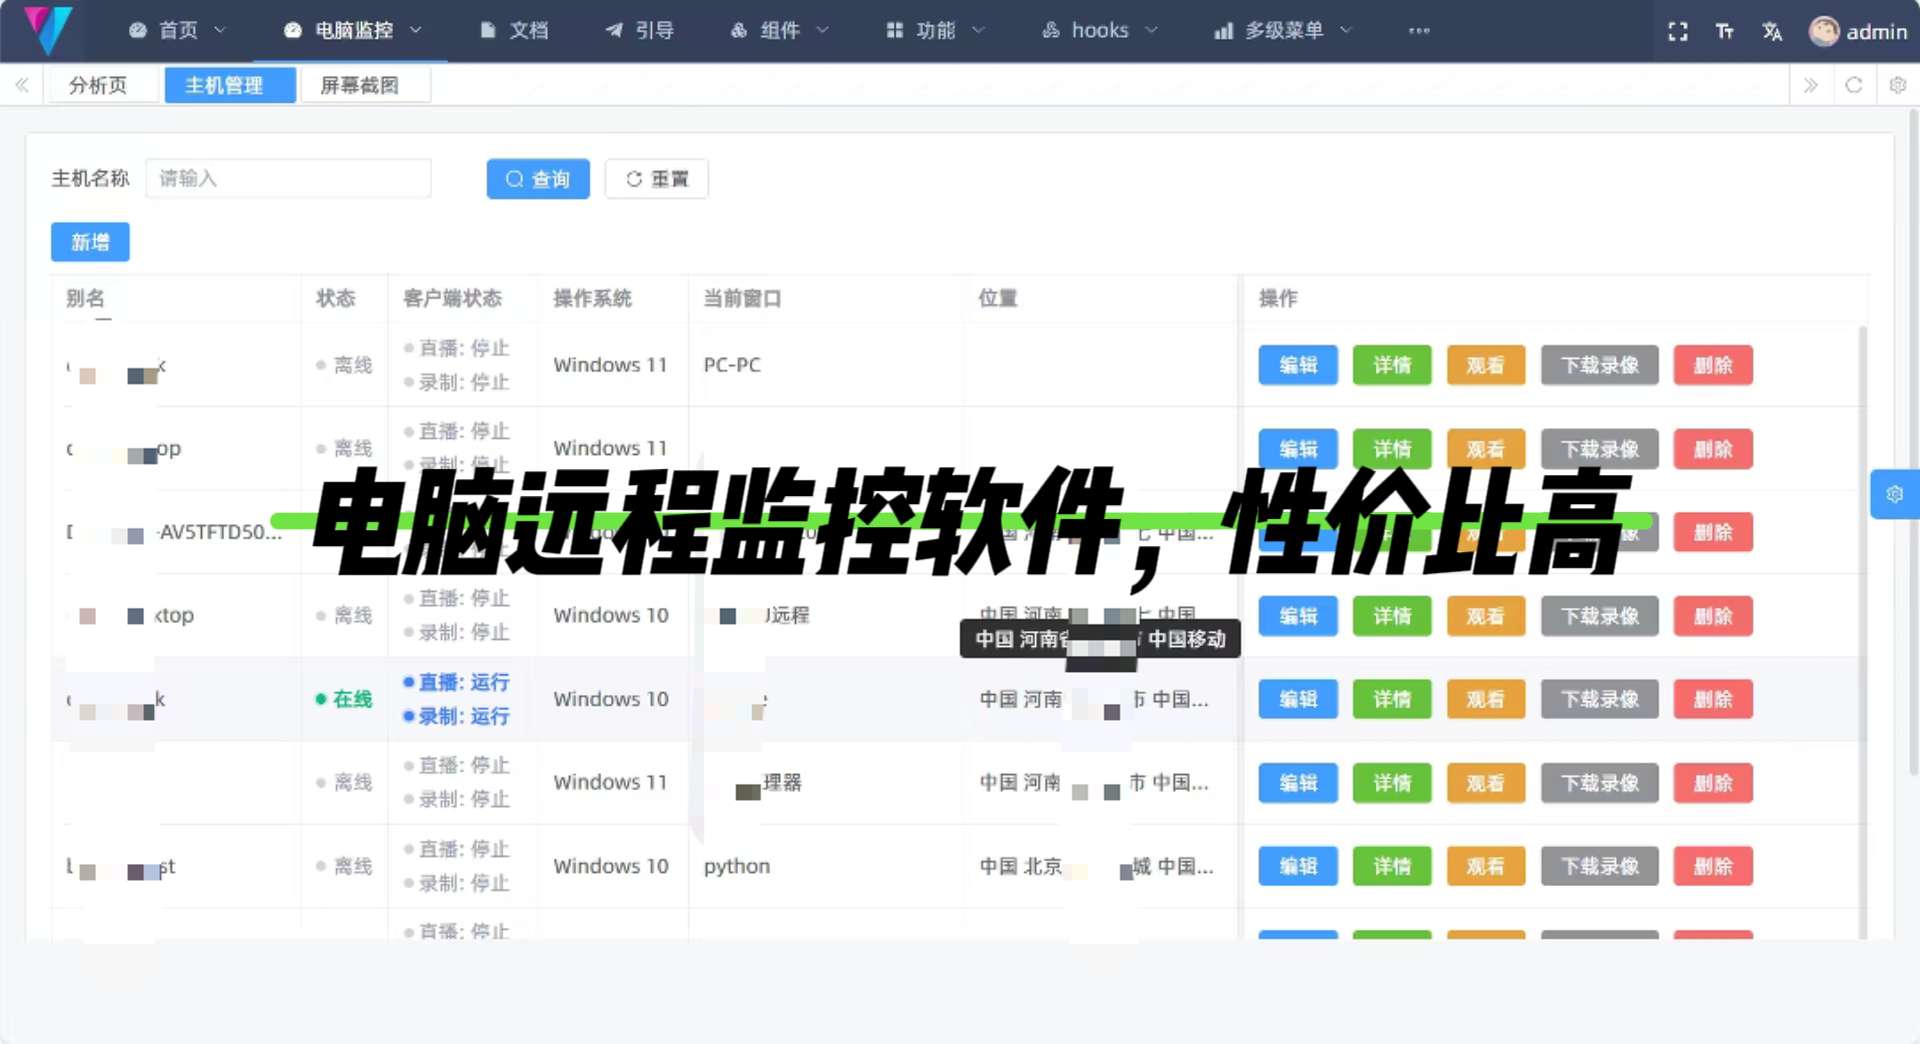
Task: Click the 主机名称 input field
Action: click(x=288, y=178)
